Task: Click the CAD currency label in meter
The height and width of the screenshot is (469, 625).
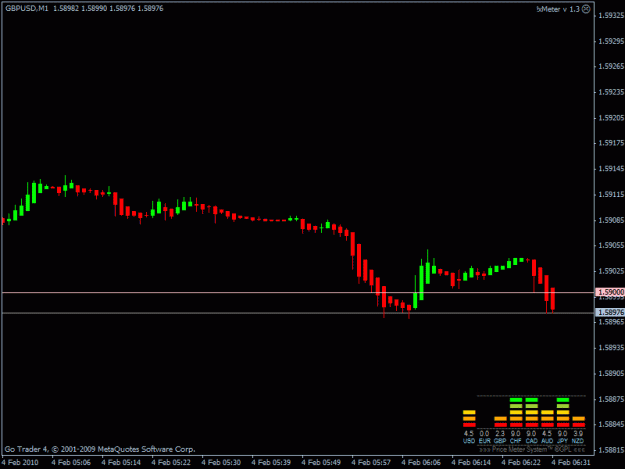Action: point(531,441)
